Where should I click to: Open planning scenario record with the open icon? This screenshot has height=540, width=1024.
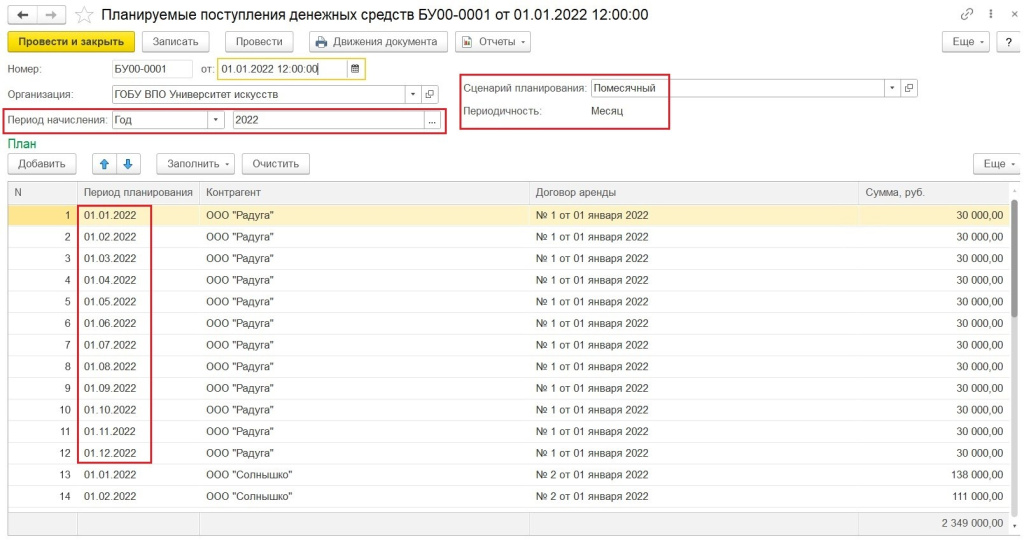click(909, 88)
